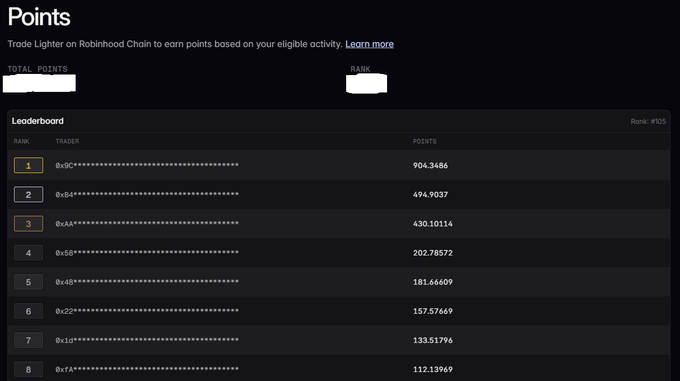Click the Rank #105 label in Leaderboard header
The width and height of the screenshot is (680, 381).
pos(648,121)
